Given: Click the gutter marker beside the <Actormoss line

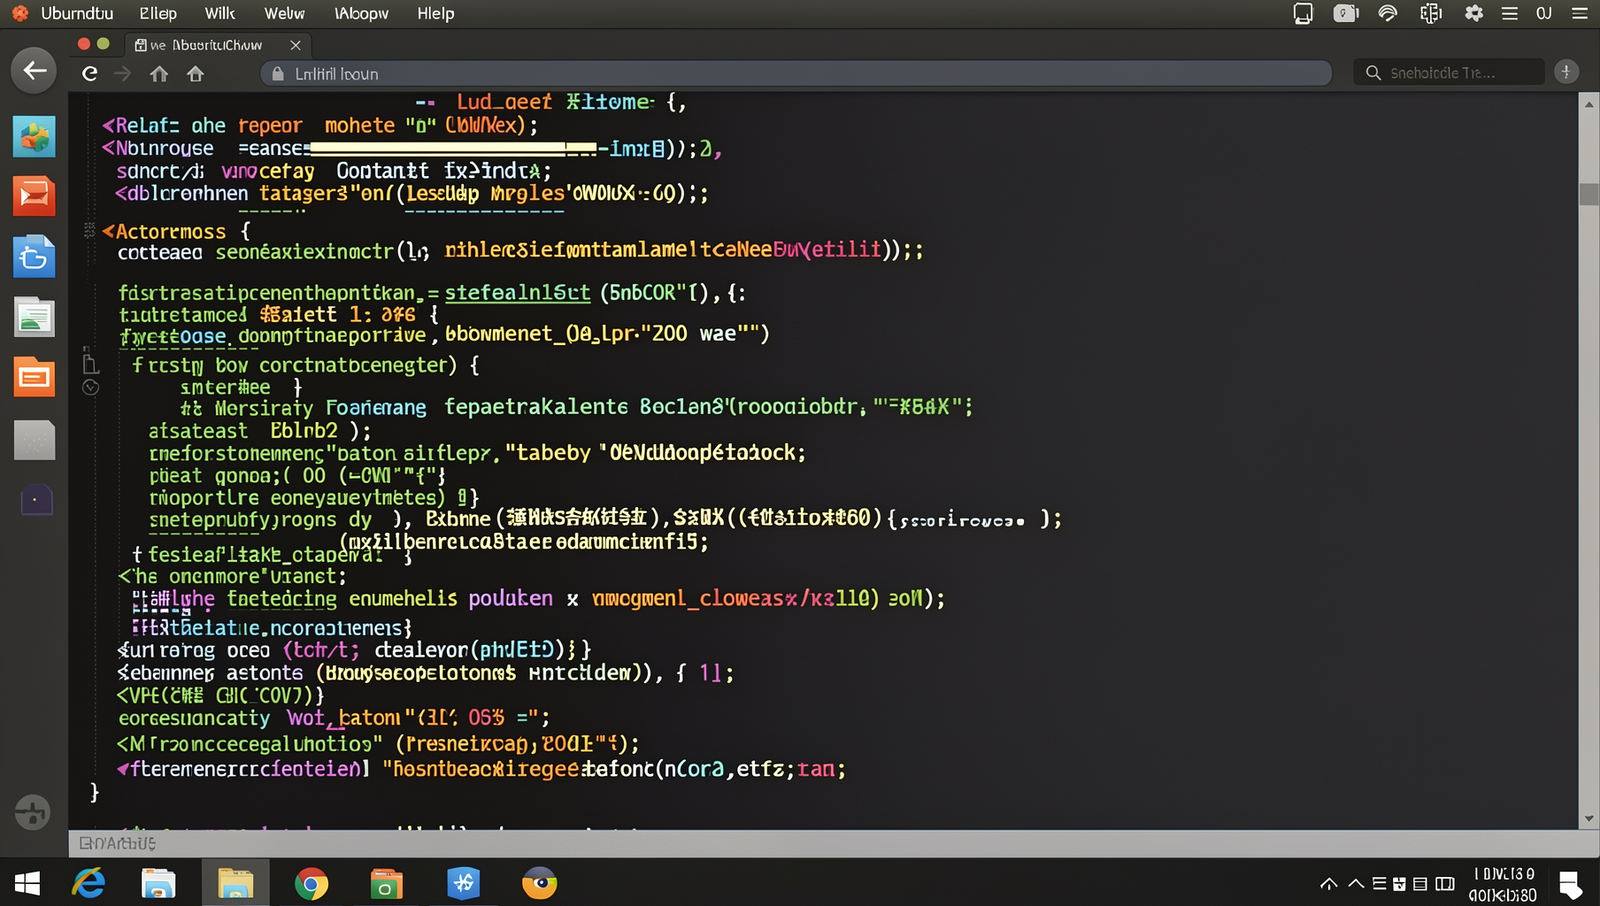Looking at the screenshot, I should click(x=89, y=231).
